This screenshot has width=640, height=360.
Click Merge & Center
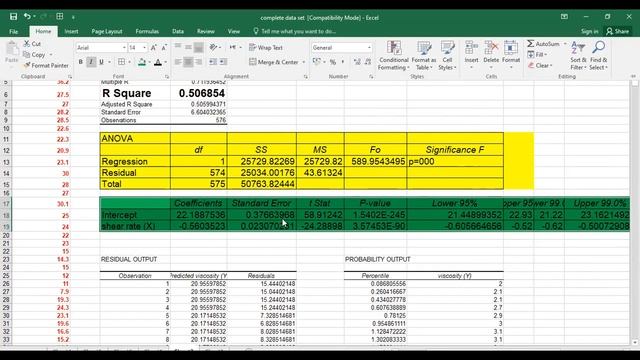274,62
